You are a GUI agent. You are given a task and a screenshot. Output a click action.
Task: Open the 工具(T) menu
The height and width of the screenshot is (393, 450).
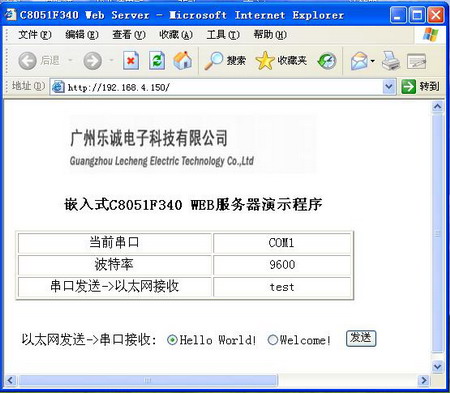click(223, 35)
